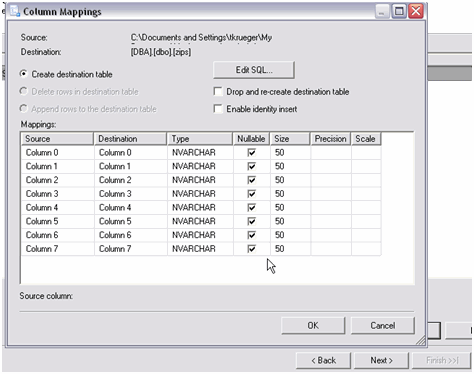The image size is (474, 374).
Task: Select the Source cell Column 7
Action: click(x=58, y=249)
